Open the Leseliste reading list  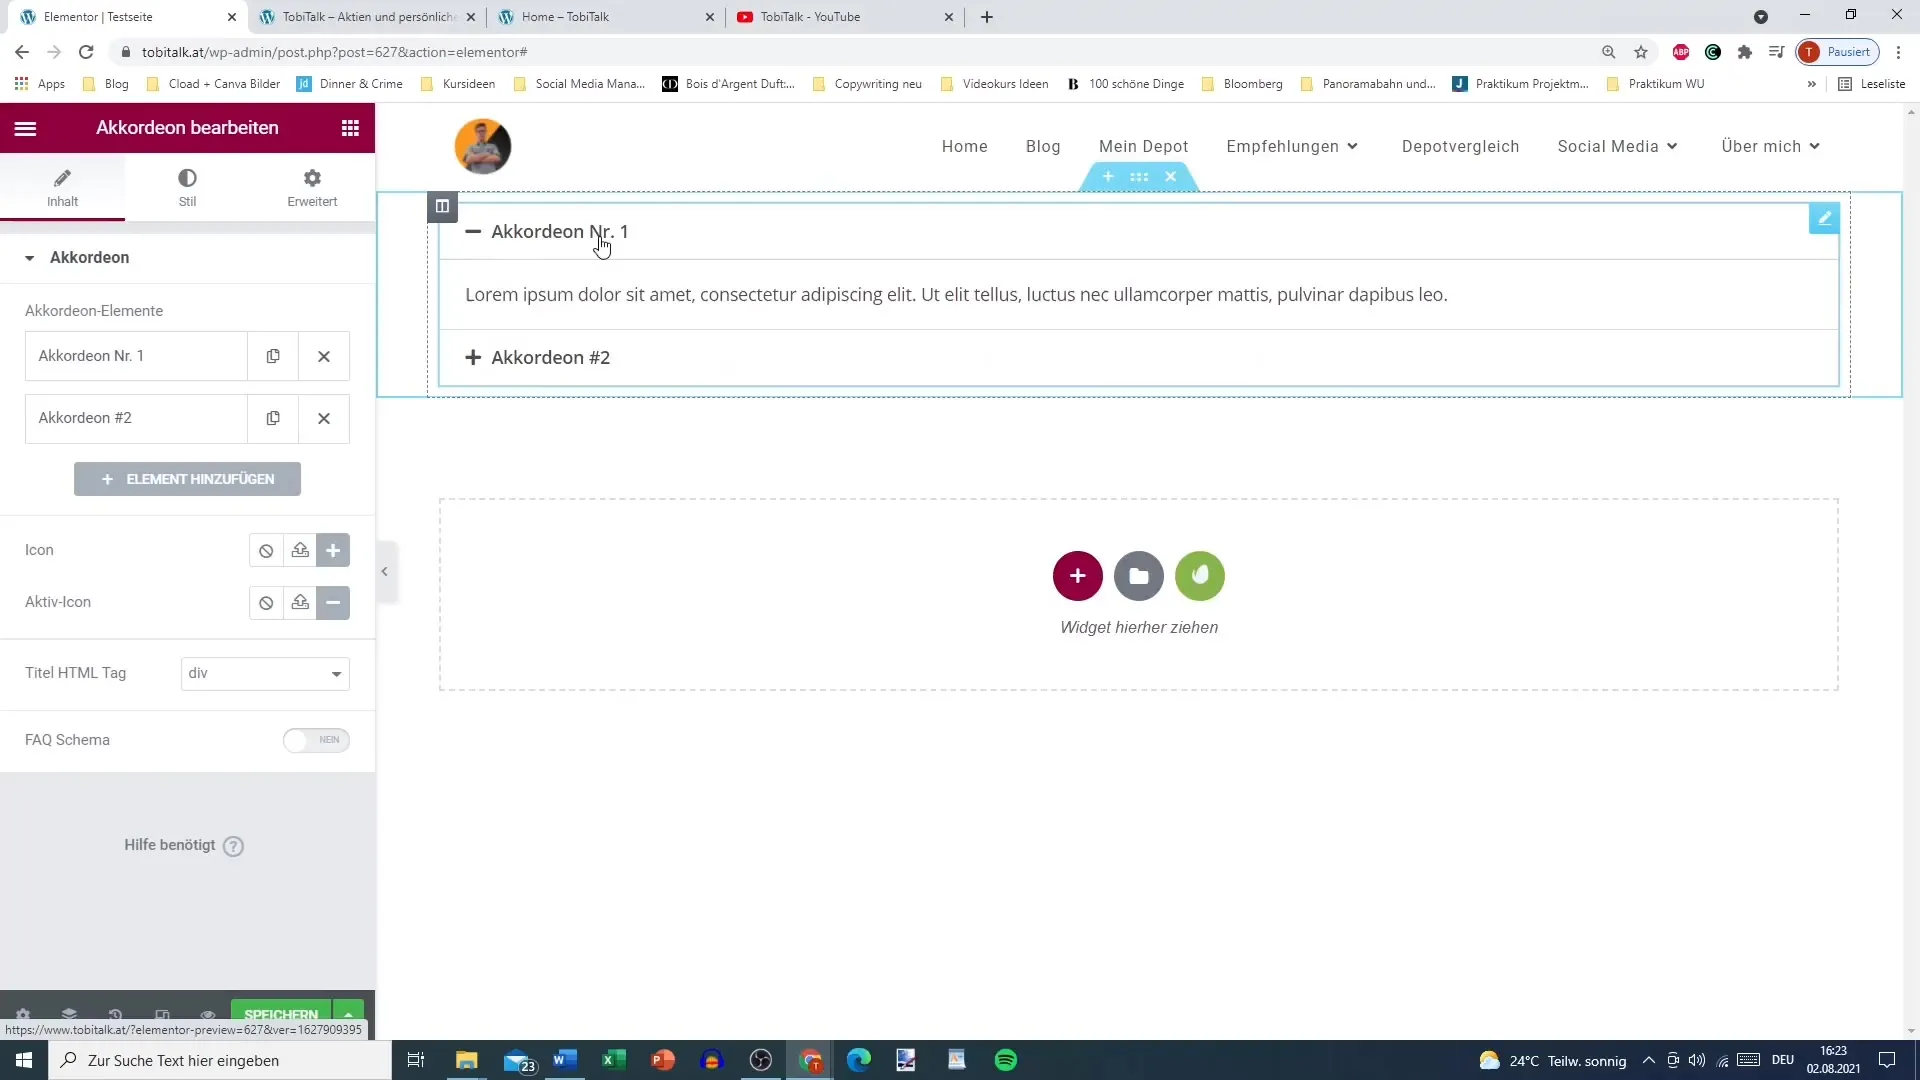click(x=1872, y=84)
